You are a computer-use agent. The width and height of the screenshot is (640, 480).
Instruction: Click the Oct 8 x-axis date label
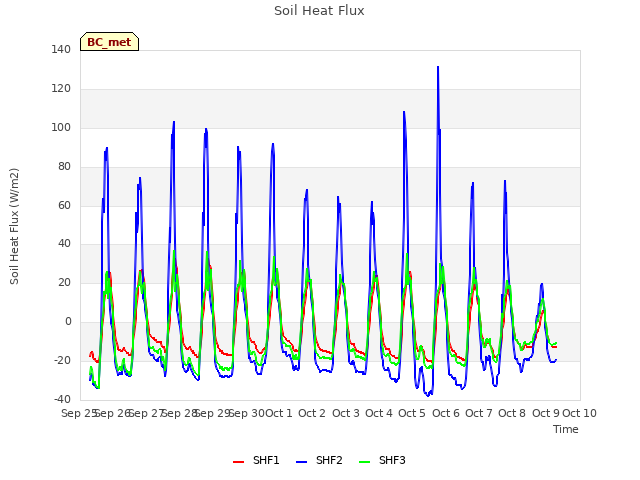[x=512, y=413]
